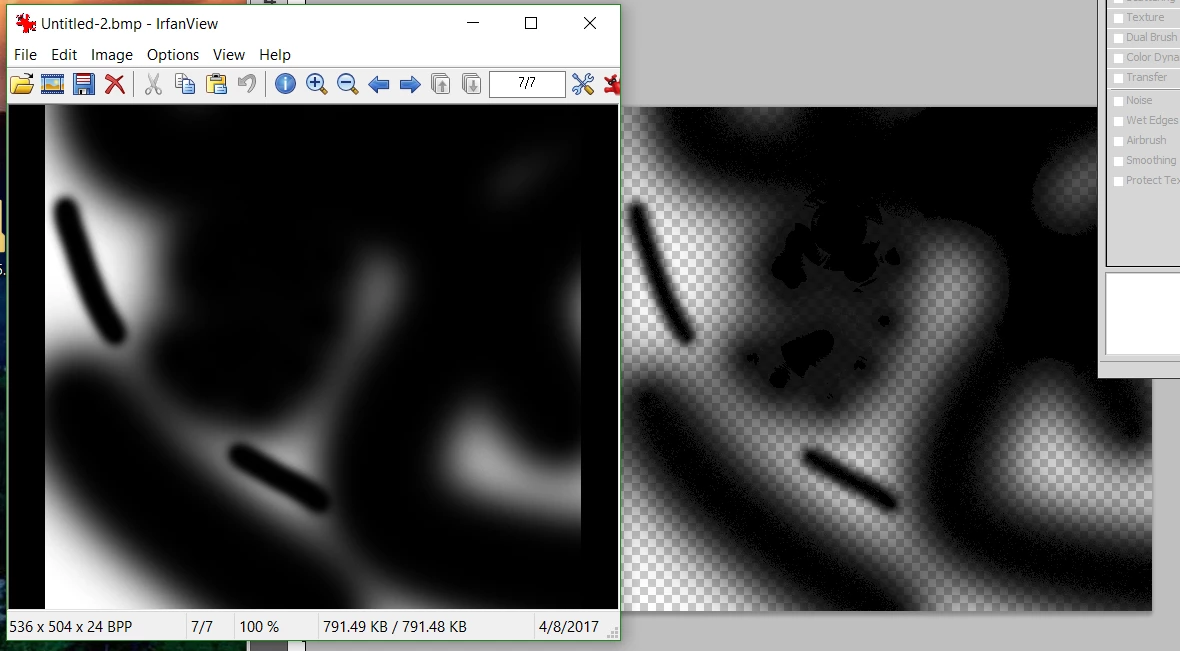
Task: Click the IrfanView title bar logo icon
Action: click(x=26, y=23)
